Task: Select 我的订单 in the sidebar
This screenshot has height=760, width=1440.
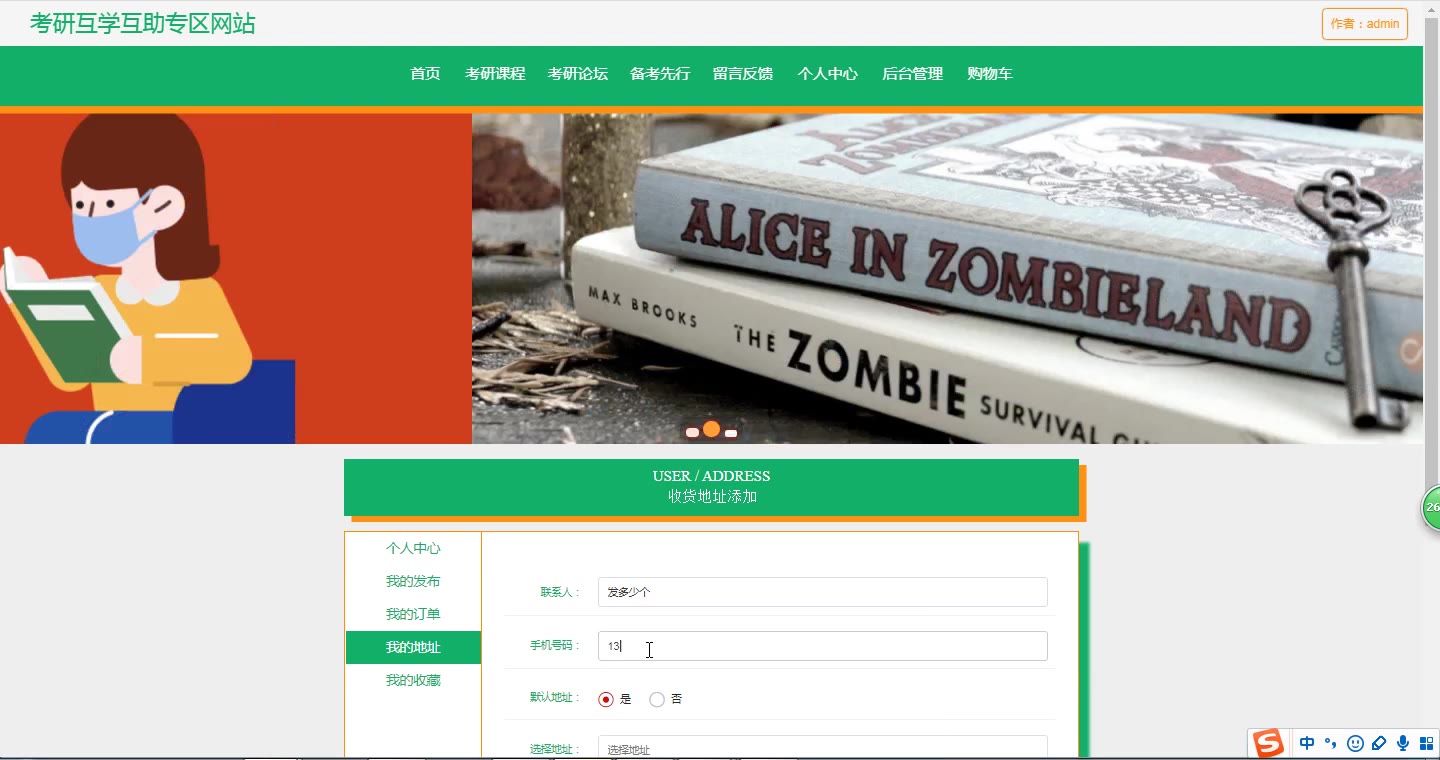Action: 413,614
